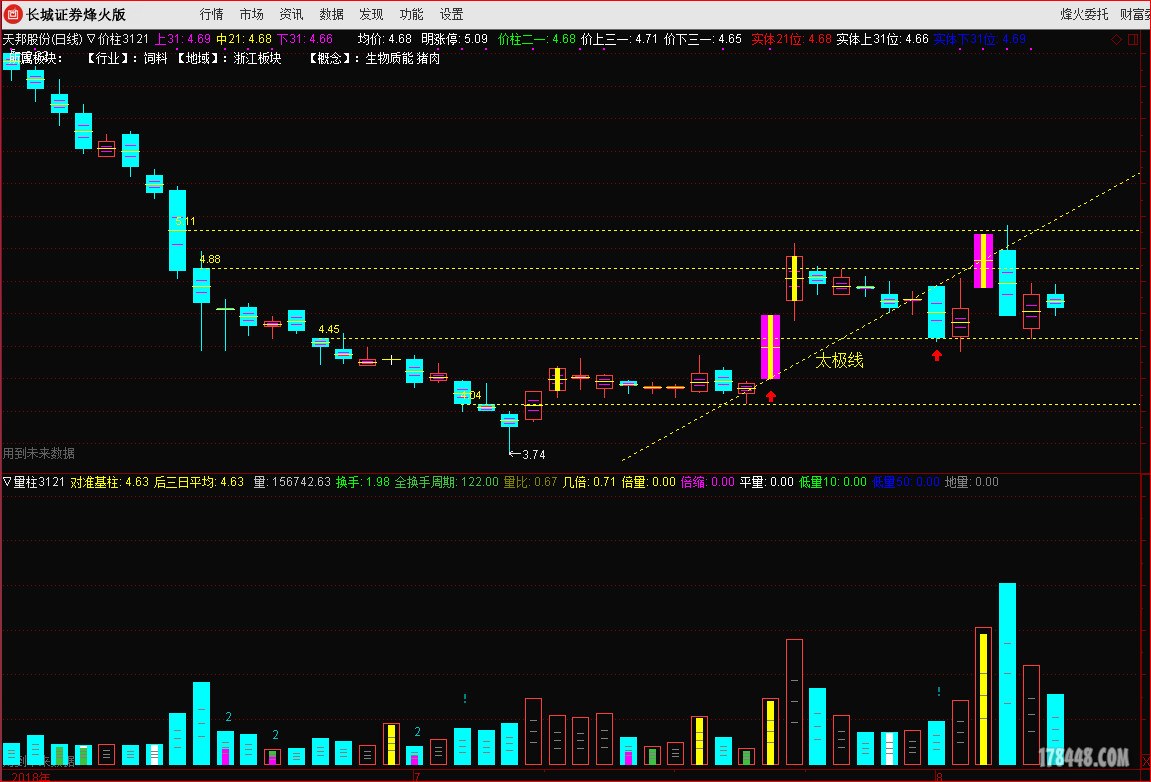The width and height of the screenshot is (1151, 782).
Task: Click the 地量: 0.00 value
Action: click(x=971, y=482)
